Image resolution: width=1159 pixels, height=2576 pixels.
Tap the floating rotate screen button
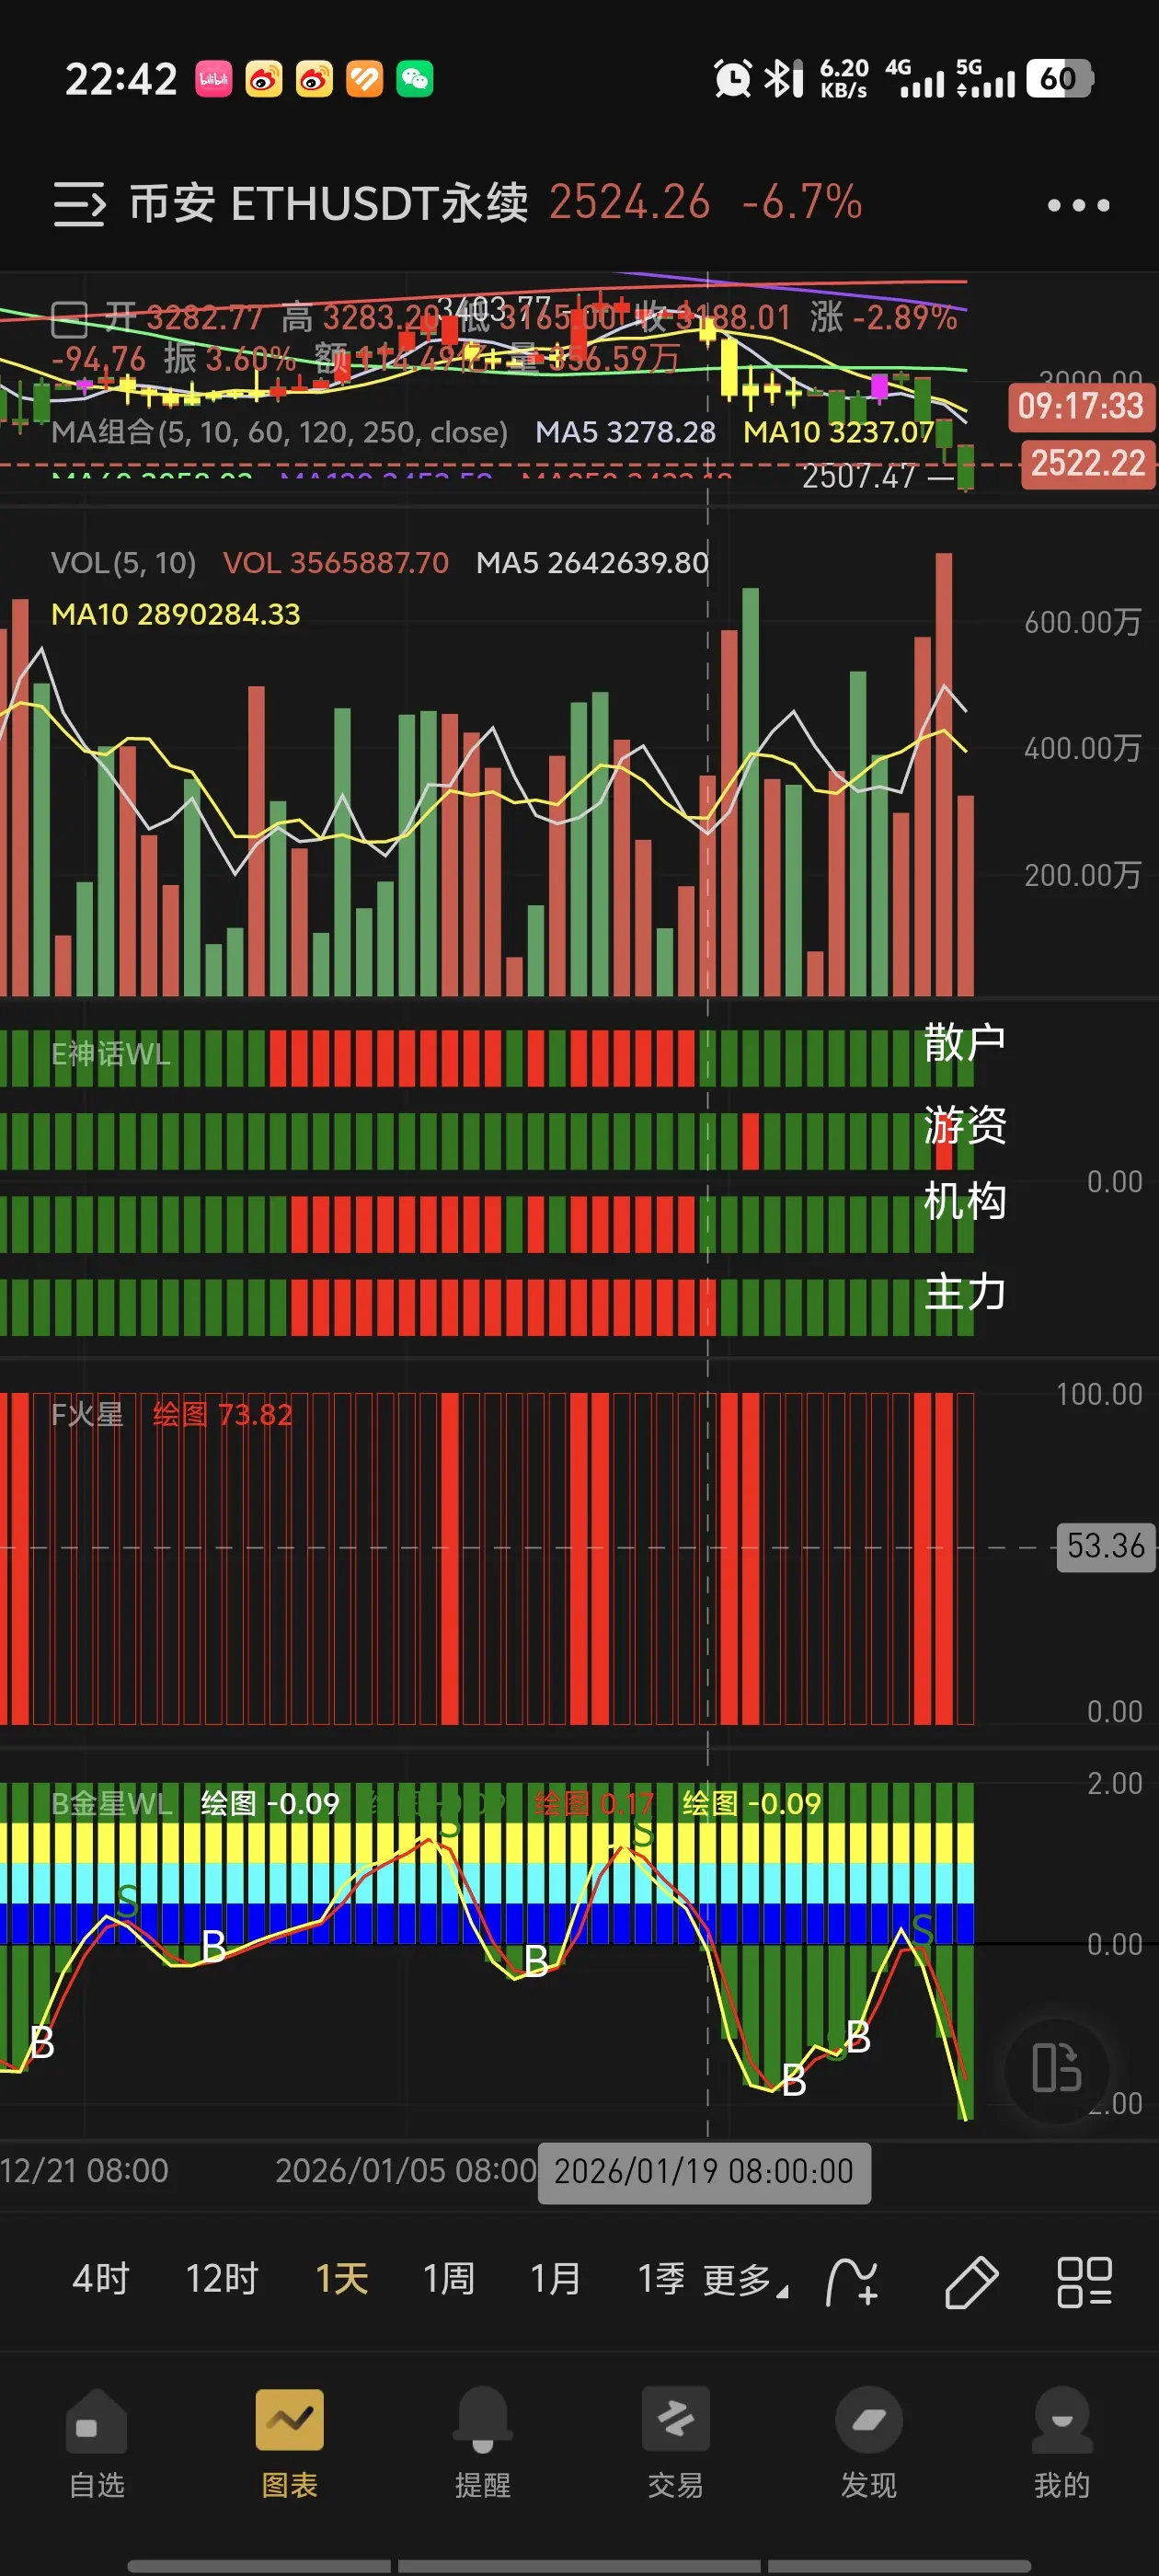coord(1057,2067)
